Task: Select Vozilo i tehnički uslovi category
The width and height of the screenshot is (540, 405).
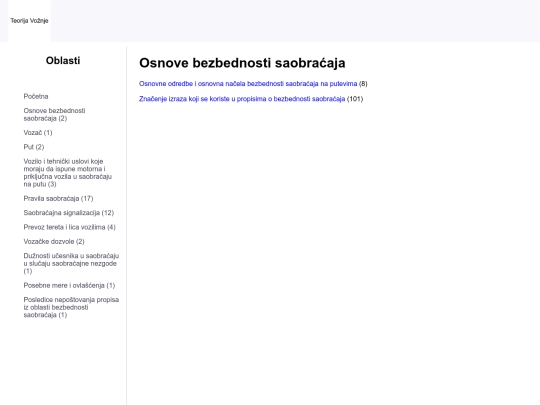Action: coord(68,173)
